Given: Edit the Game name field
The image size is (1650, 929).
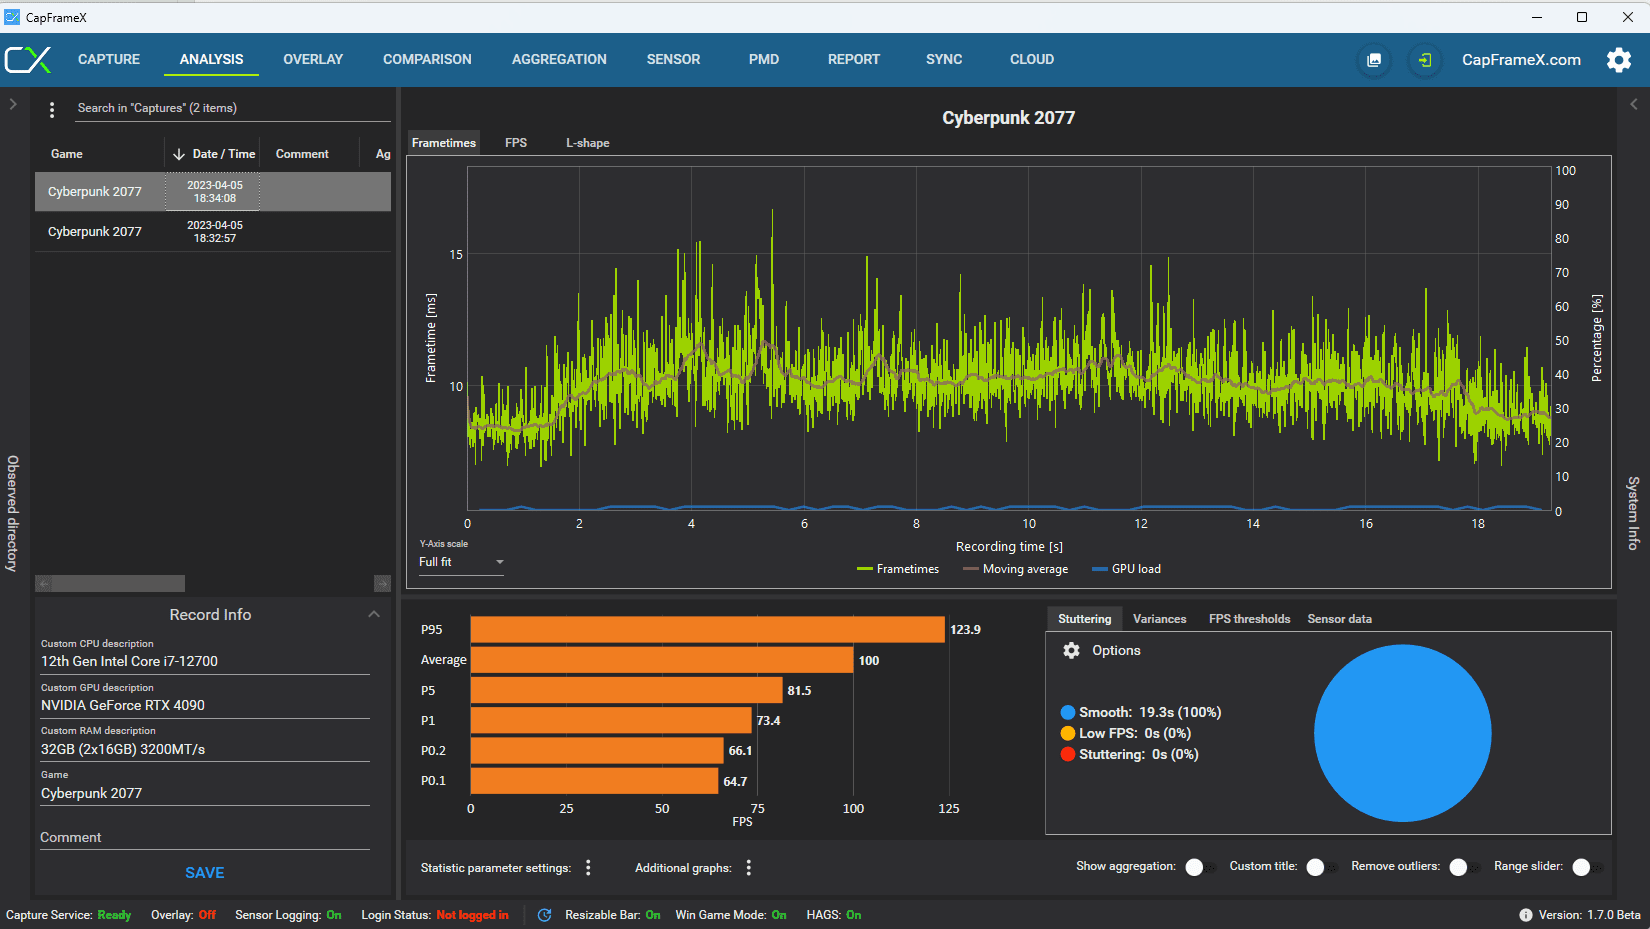Looking at the screenshot, I should click(204, 794).
